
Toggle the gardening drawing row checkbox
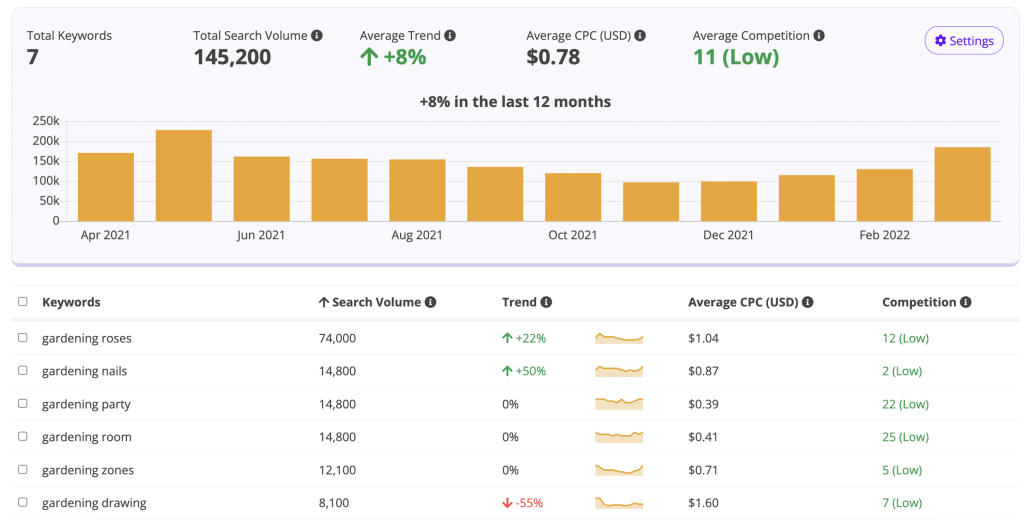pos(23,503)
